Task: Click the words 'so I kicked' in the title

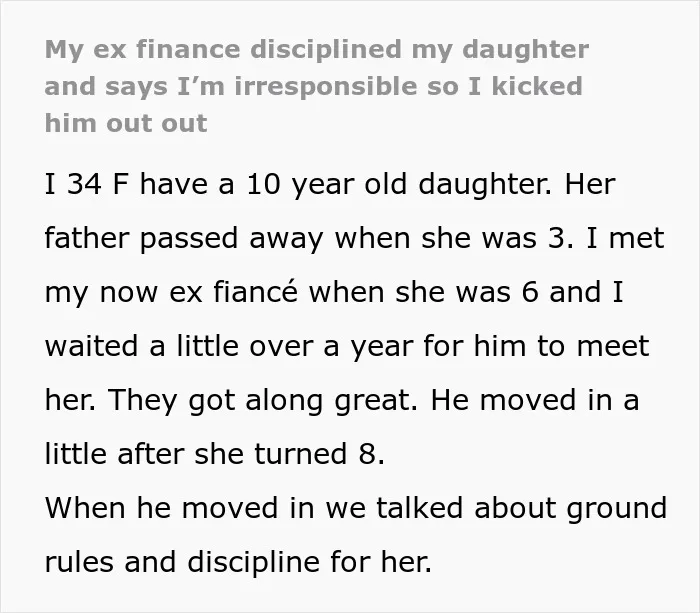Action: pos(505,86)
